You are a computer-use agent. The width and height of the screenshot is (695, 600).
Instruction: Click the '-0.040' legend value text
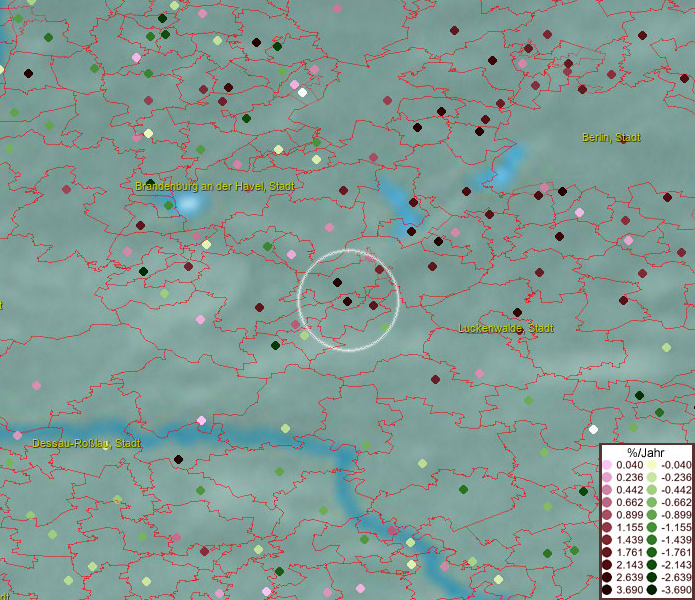coord(676,465)
